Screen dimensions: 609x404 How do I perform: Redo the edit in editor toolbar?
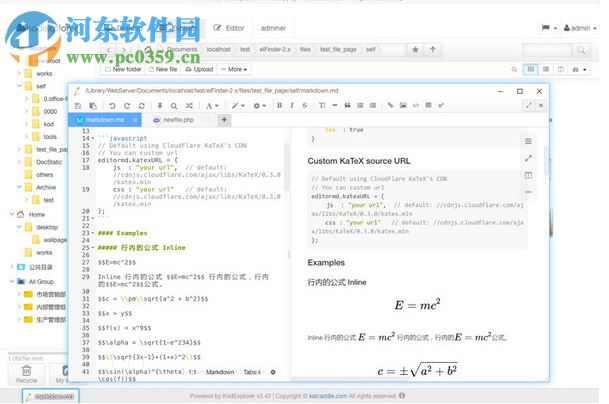tap(127, 106)
